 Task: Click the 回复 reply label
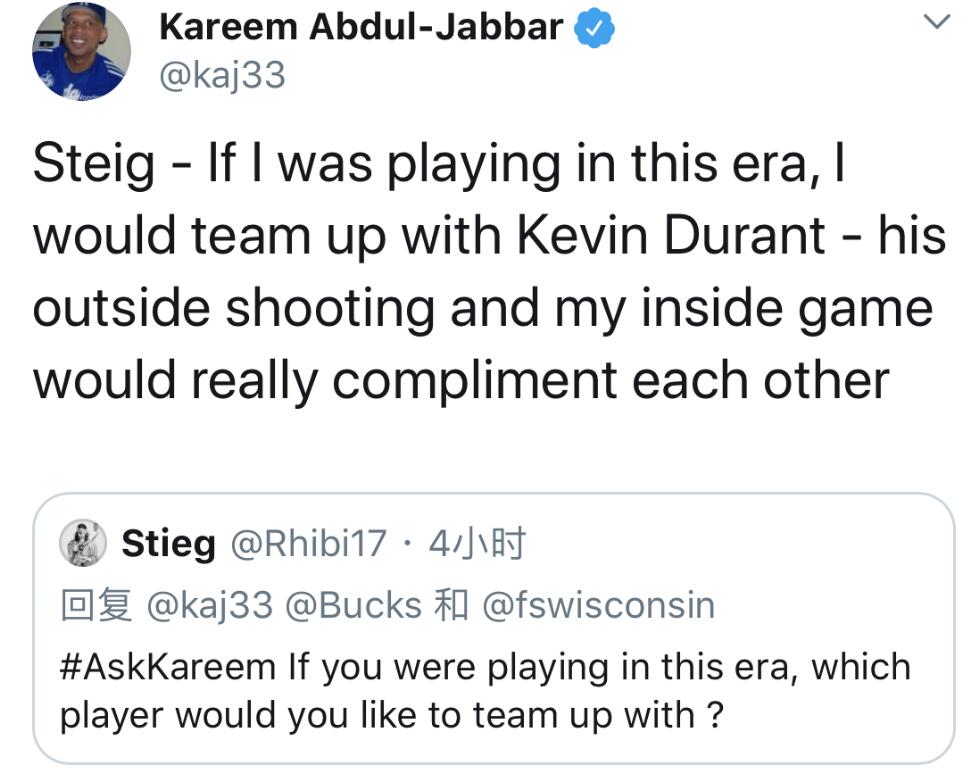click(96, 606)
